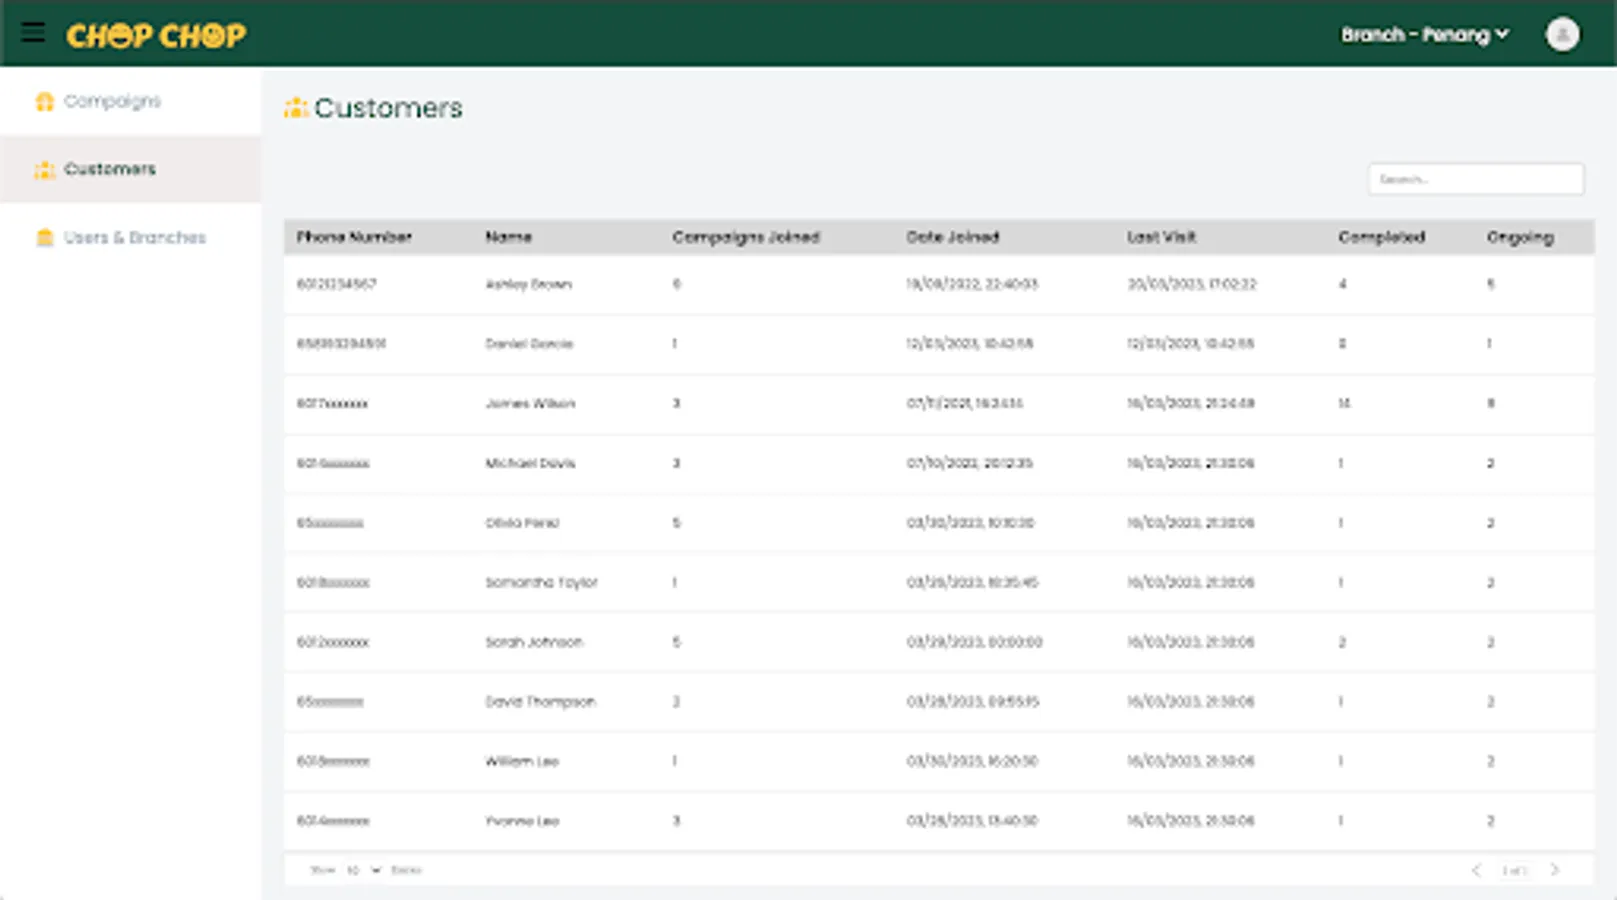The width and height of the screenshot is (1617, 900).
Task: Open the user profile avatar
Action: click(1561, 34)
